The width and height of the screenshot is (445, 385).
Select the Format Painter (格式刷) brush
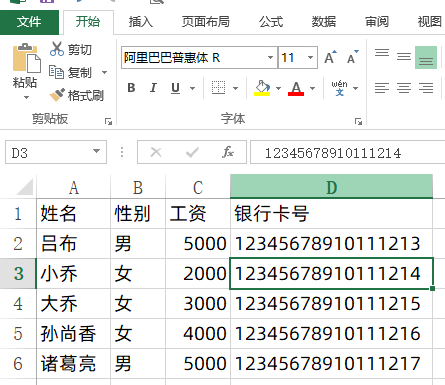(57, 95)
